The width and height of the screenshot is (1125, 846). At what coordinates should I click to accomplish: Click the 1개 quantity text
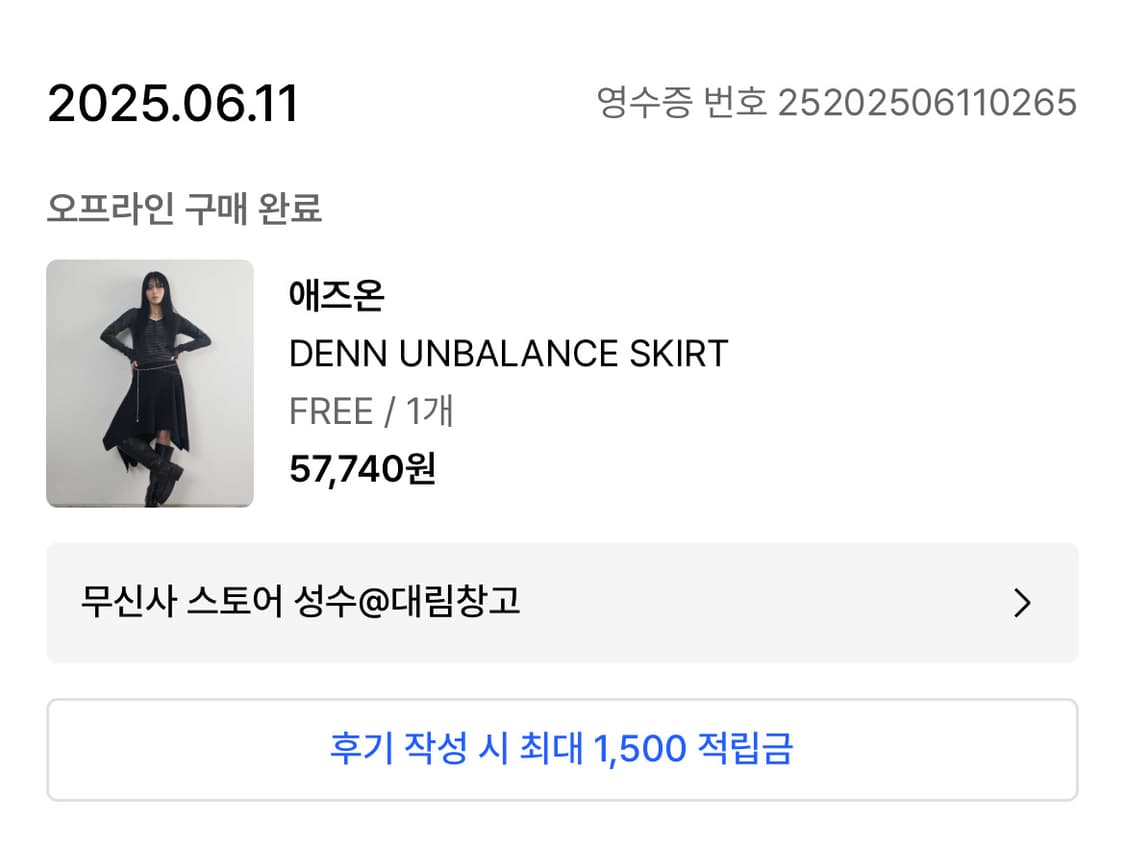[x=429, y=412]
